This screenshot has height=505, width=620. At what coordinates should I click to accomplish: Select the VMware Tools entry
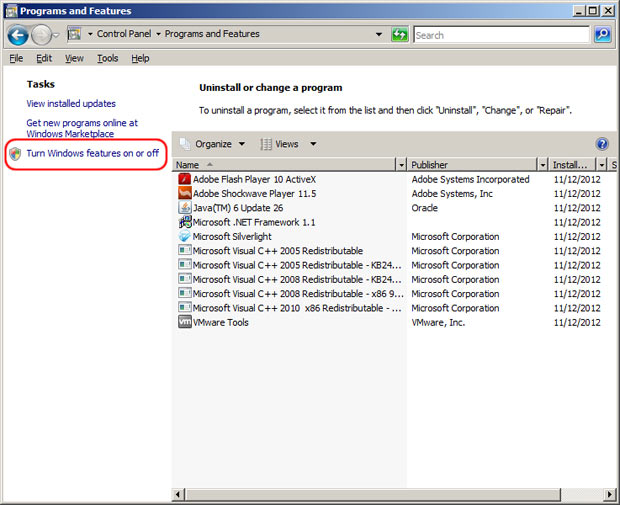click(221, 322)
